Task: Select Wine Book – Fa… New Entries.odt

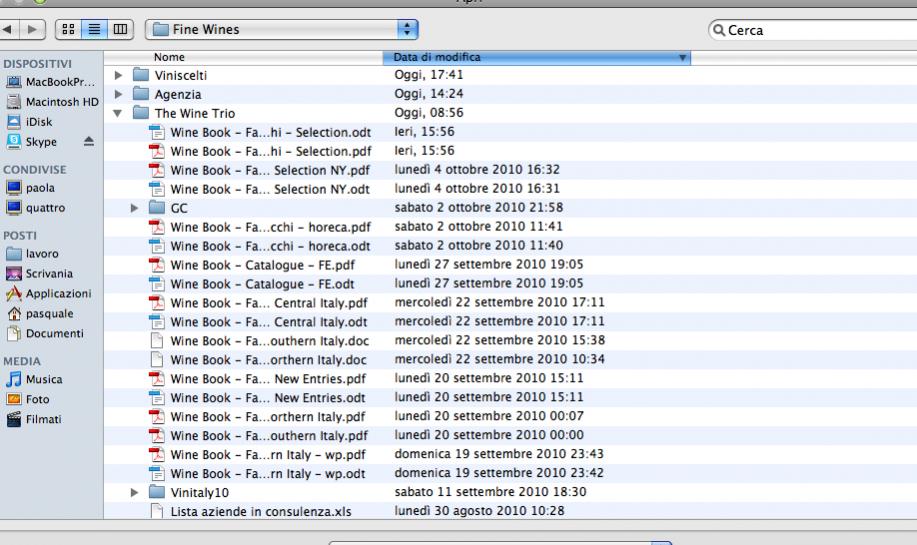Action: click(258, 398)
